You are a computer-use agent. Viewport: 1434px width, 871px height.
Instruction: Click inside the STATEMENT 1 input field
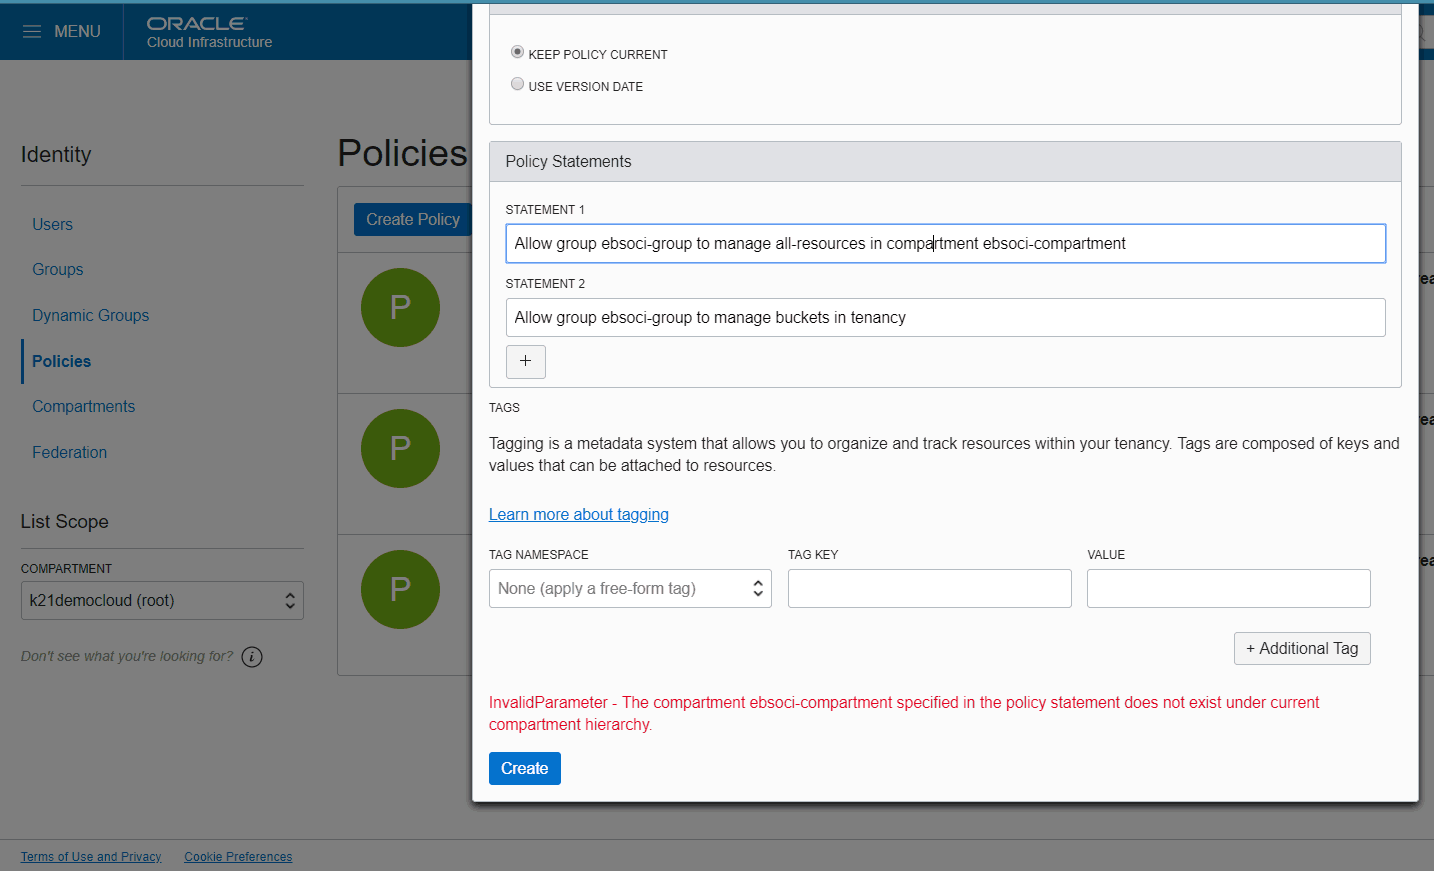(945, 243)
